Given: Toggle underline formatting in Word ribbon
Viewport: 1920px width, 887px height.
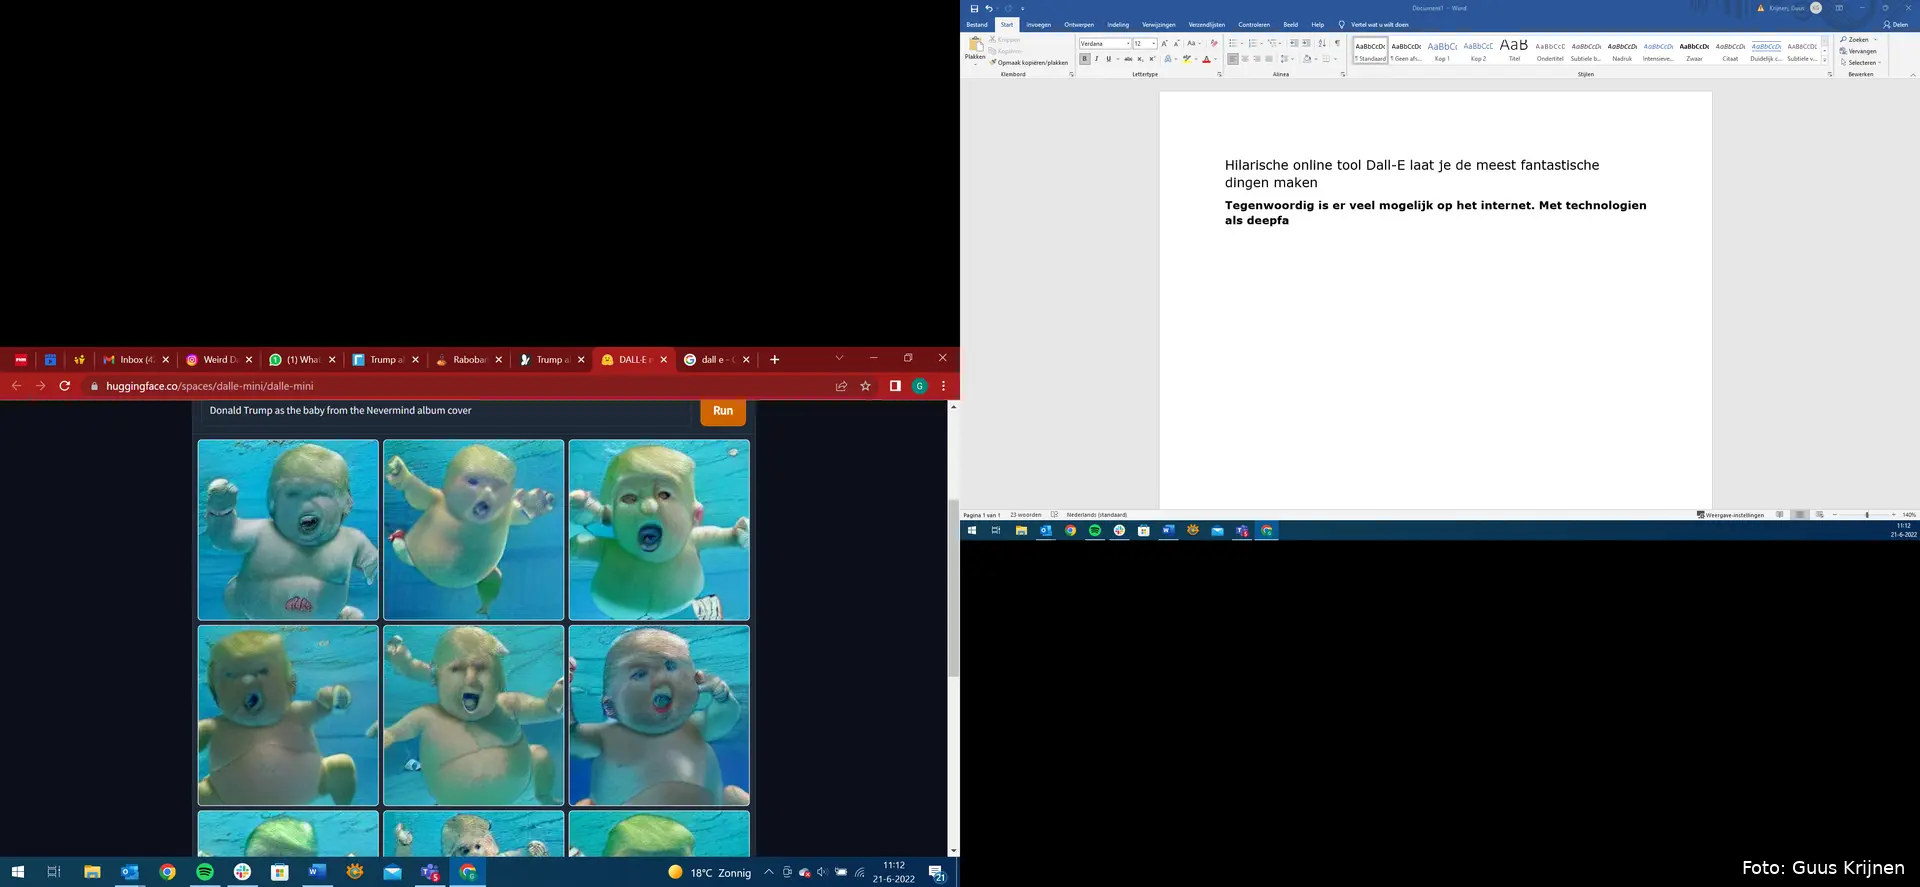Looking at the screenshot, I should pos(1108,59).
